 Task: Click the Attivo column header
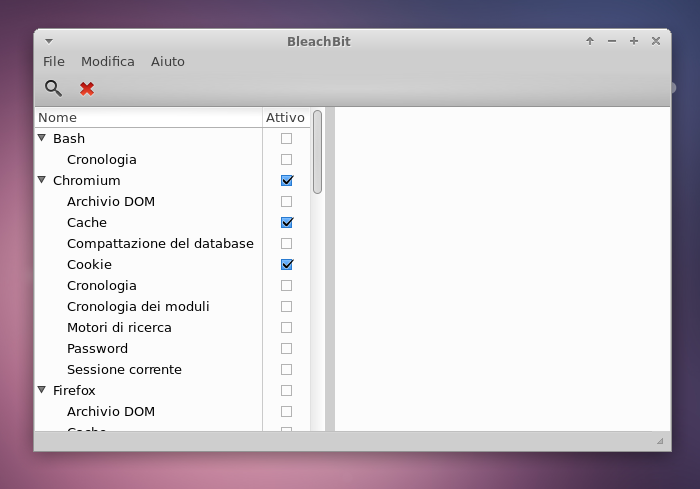[x=286, y=117]
